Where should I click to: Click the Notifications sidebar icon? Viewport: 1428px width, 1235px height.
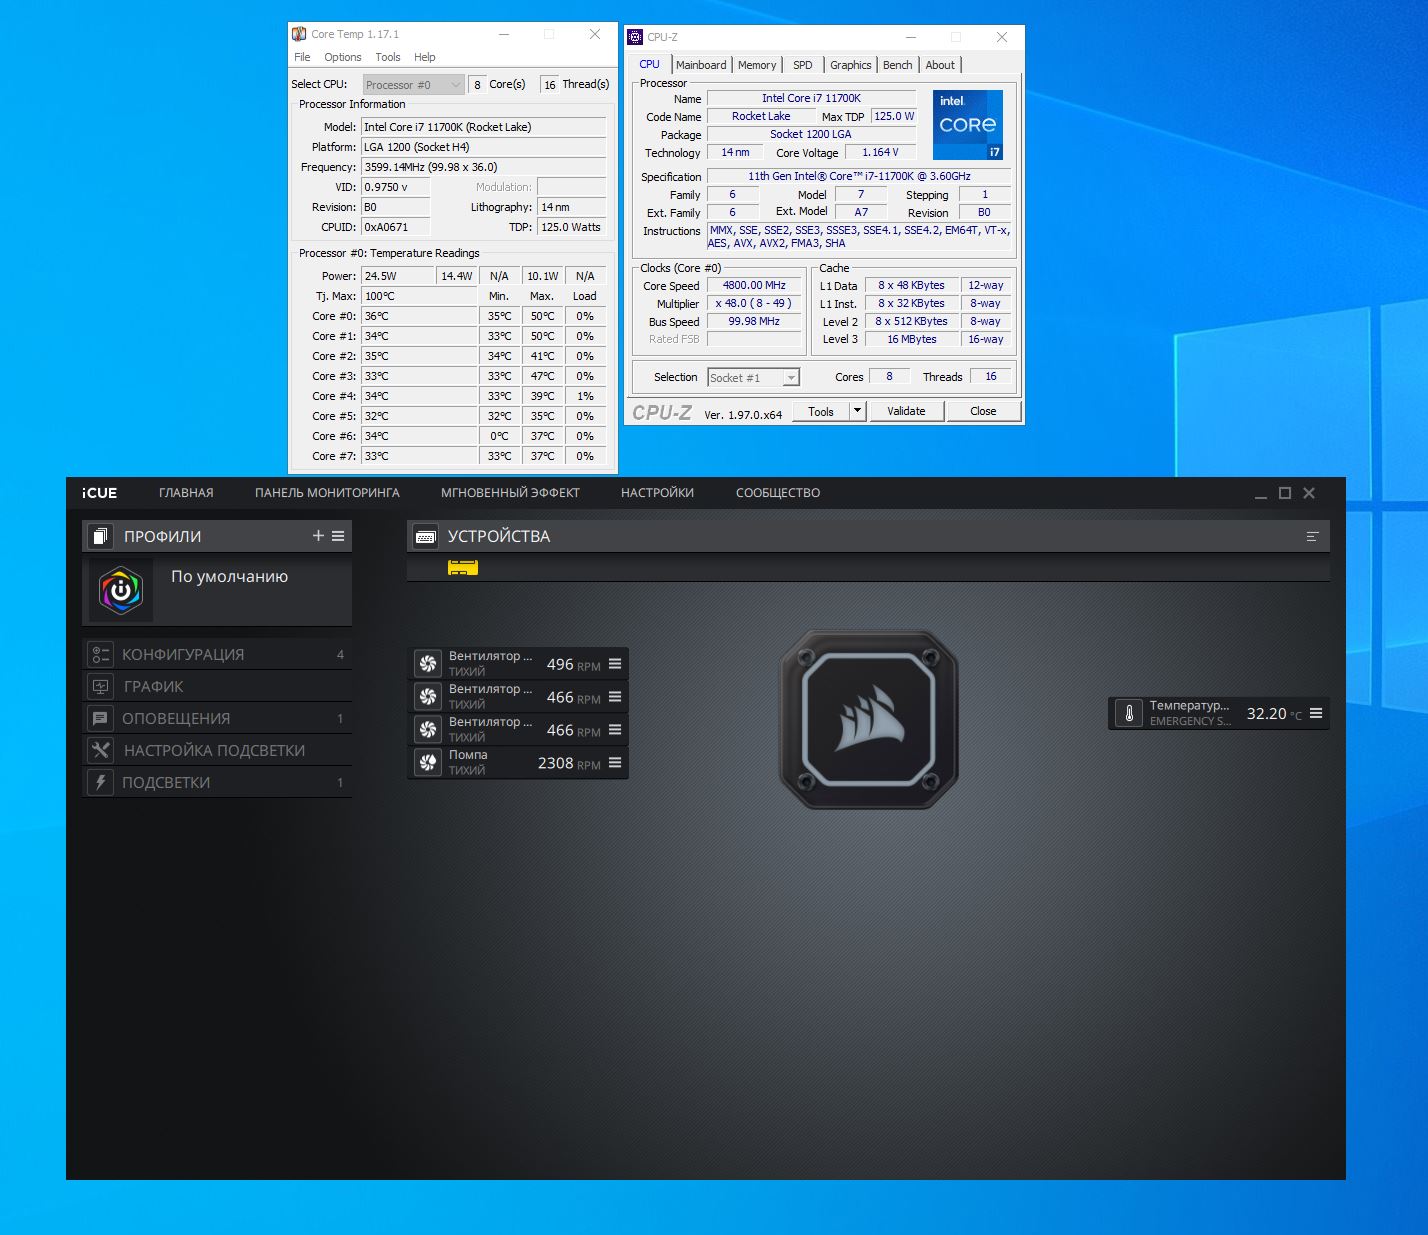(100, 718)
